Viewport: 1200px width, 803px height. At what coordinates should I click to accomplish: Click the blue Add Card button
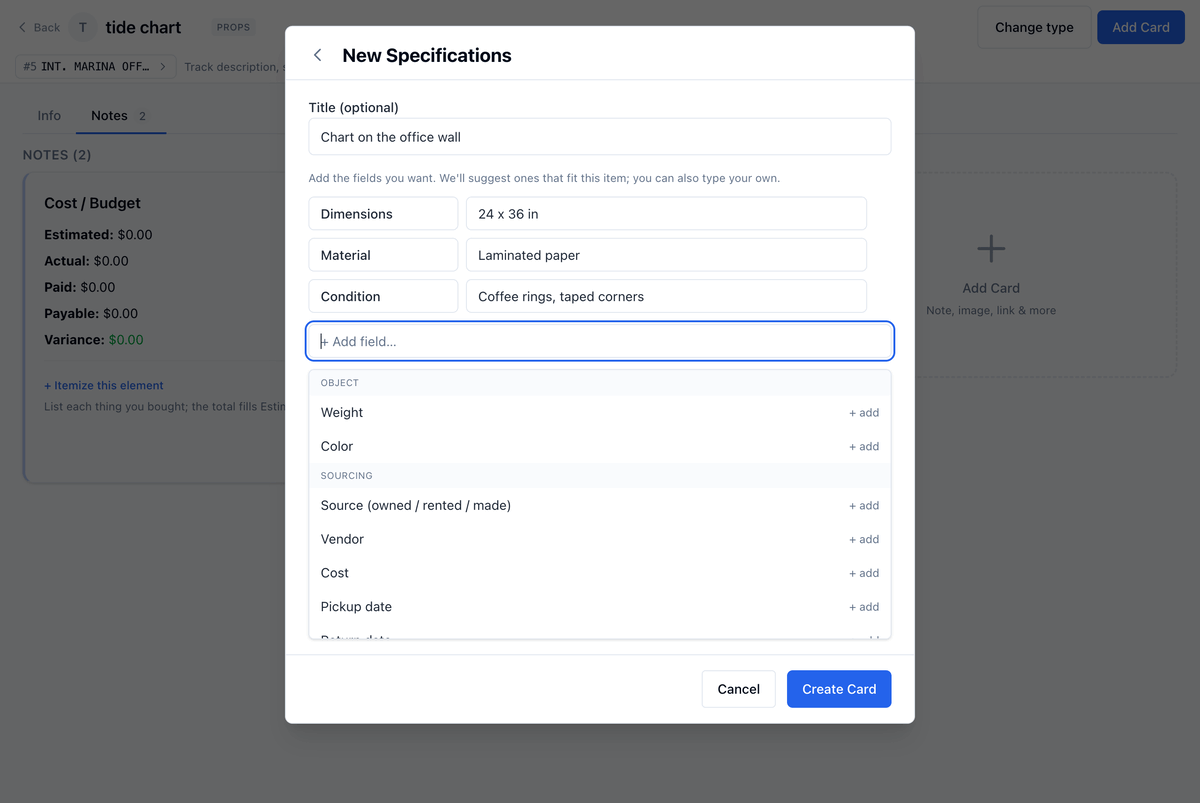pos(1141,27)
